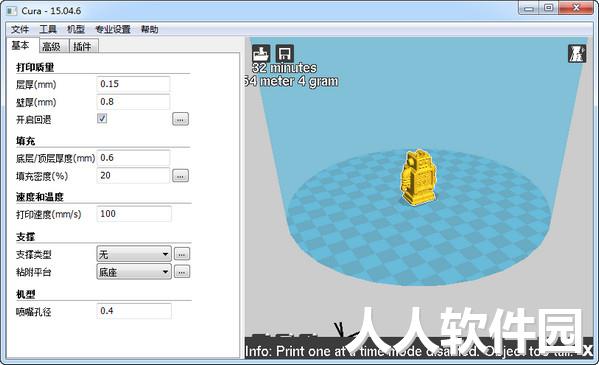
Task: Click the "32 minutes" print time text
Action: pos(284,68)
